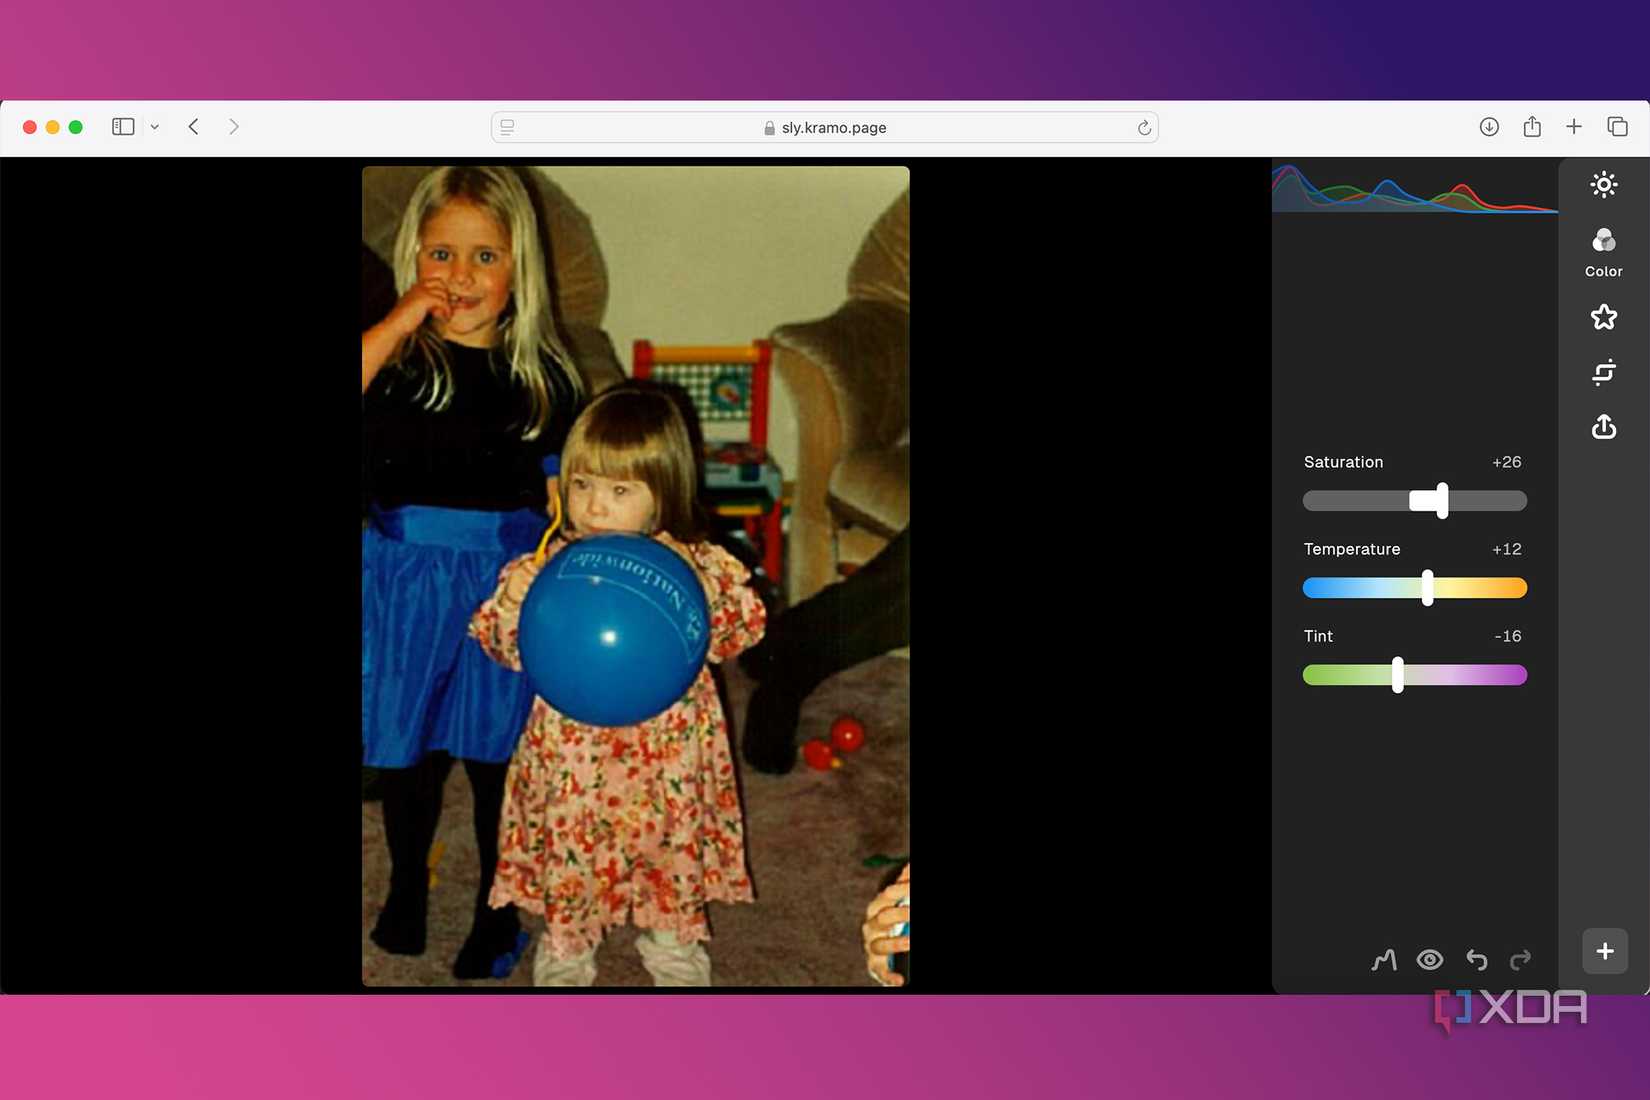
Task: Redo the last adjustment
Action: [x=1521, y=959]
